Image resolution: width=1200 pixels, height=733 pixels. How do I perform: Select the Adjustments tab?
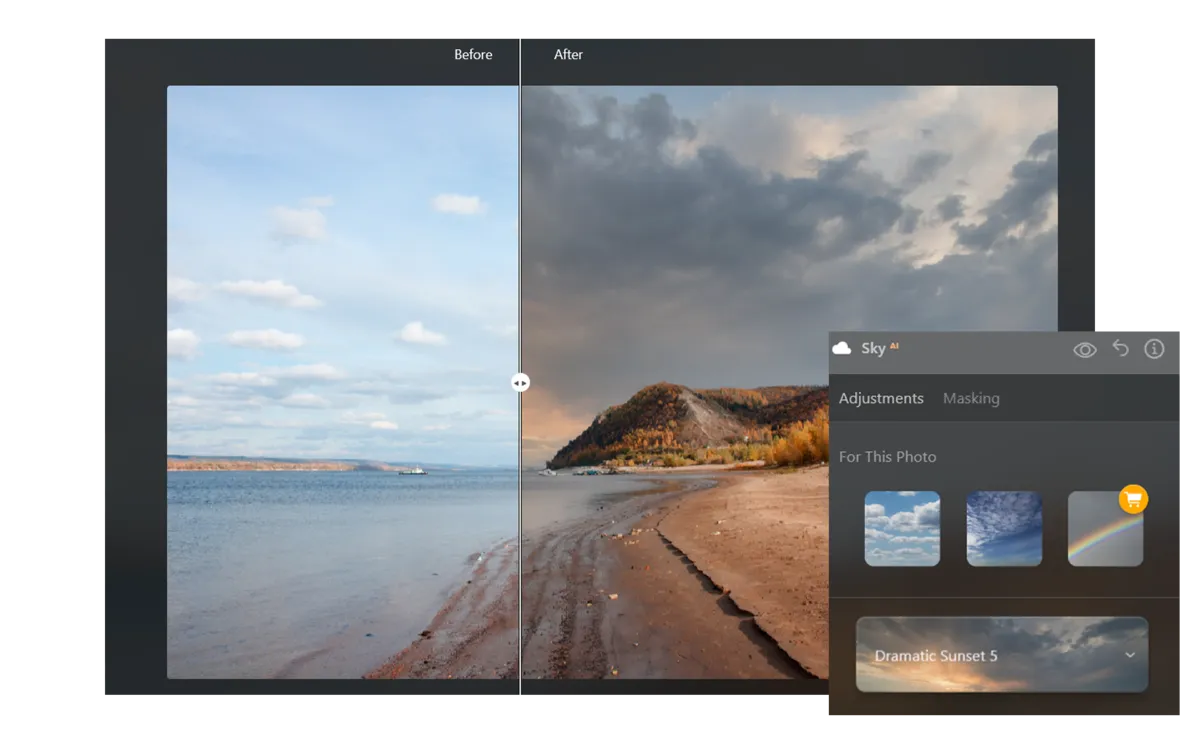[x=881, y=398]
